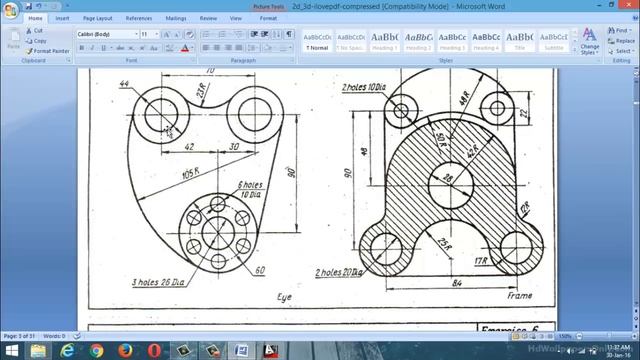Toggle italic formatting
This screenshot has height=360, width=640.
click(92, 48)
